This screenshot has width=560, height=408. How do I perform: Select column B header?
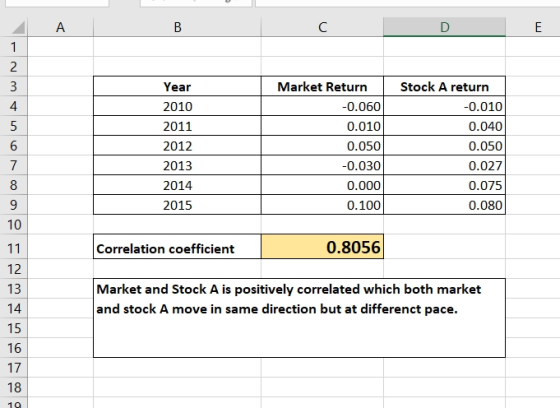pyautogui.click(x=177, y=27)
